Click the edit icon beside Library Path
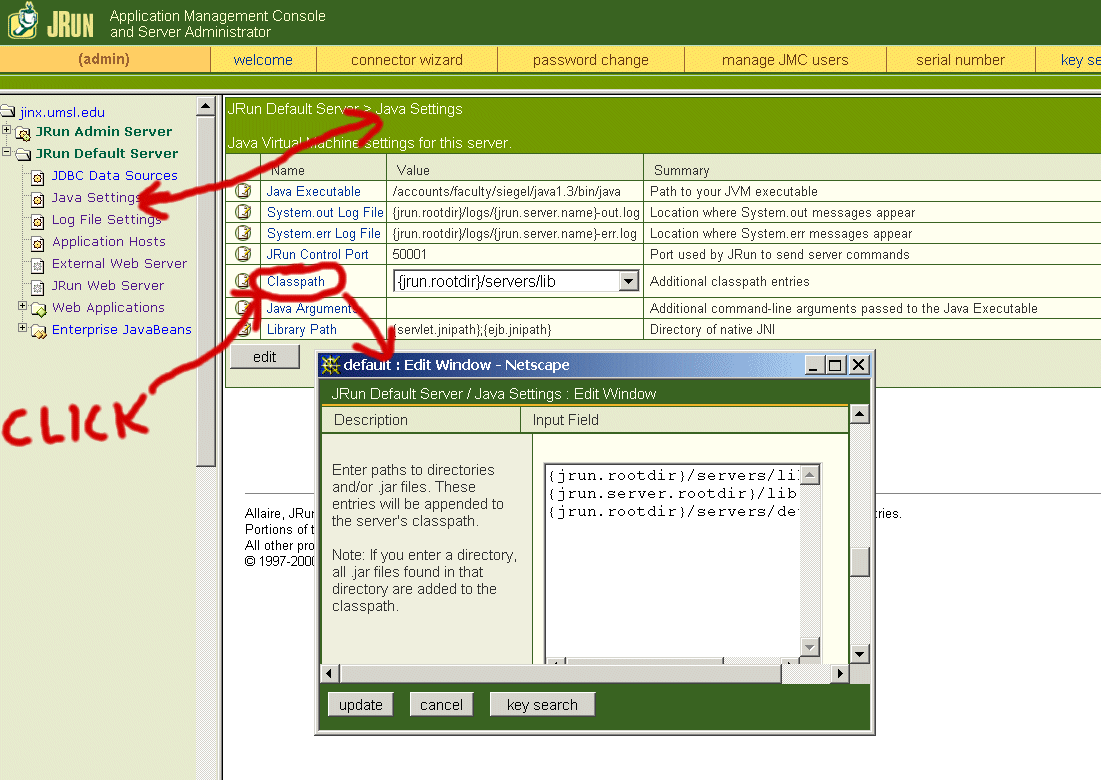1101x780 pixels. click(243, 329)
